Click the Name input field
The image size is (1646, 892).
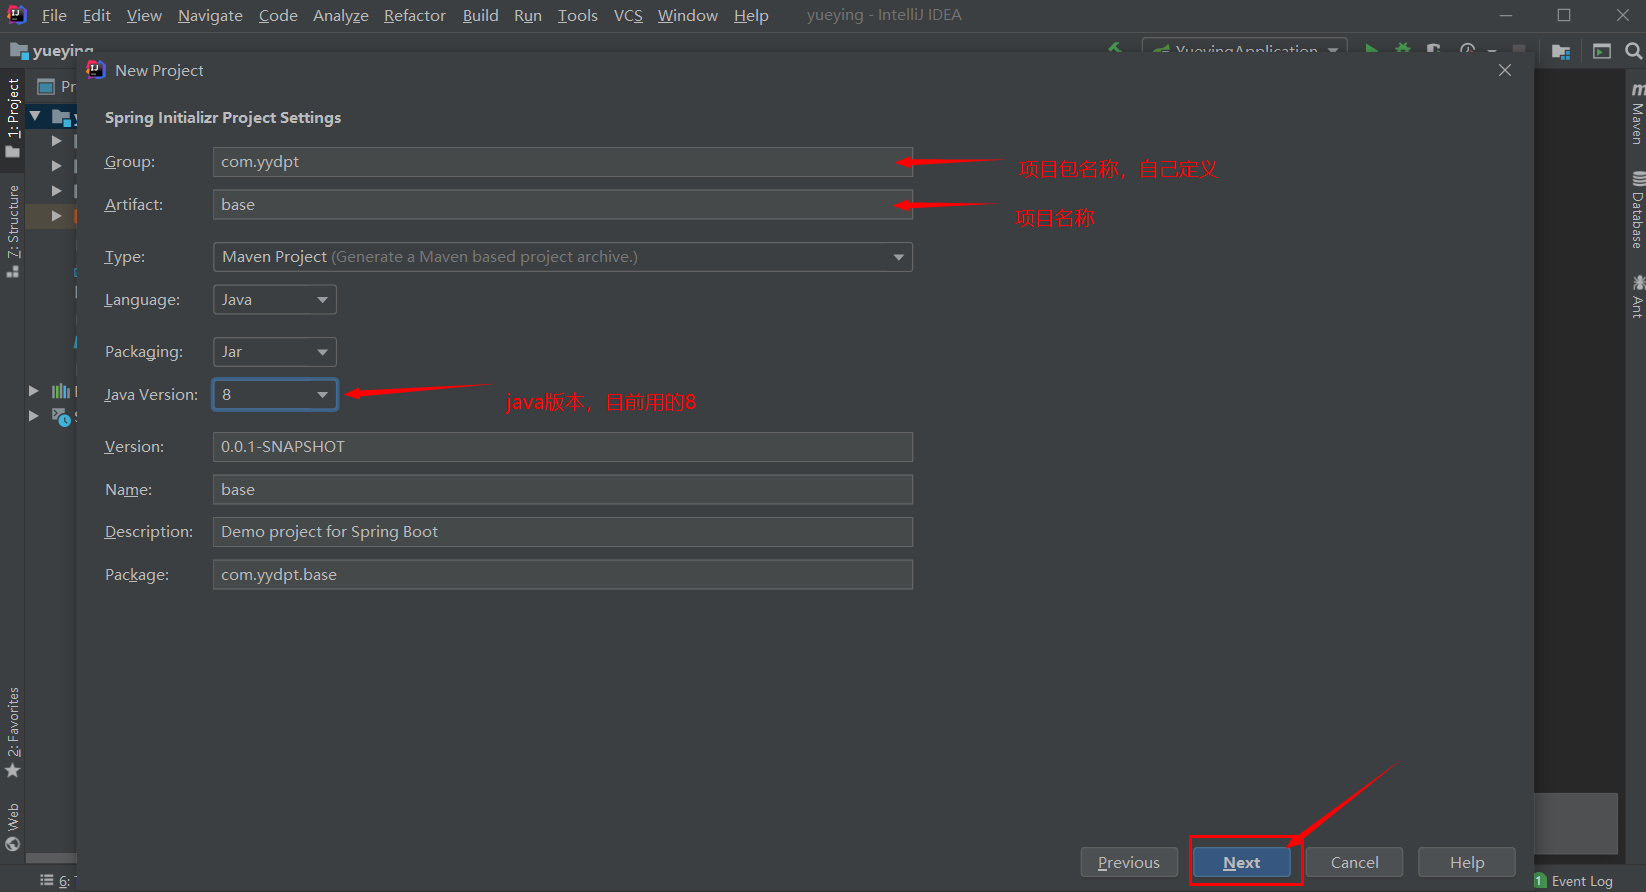pos(563,490)
